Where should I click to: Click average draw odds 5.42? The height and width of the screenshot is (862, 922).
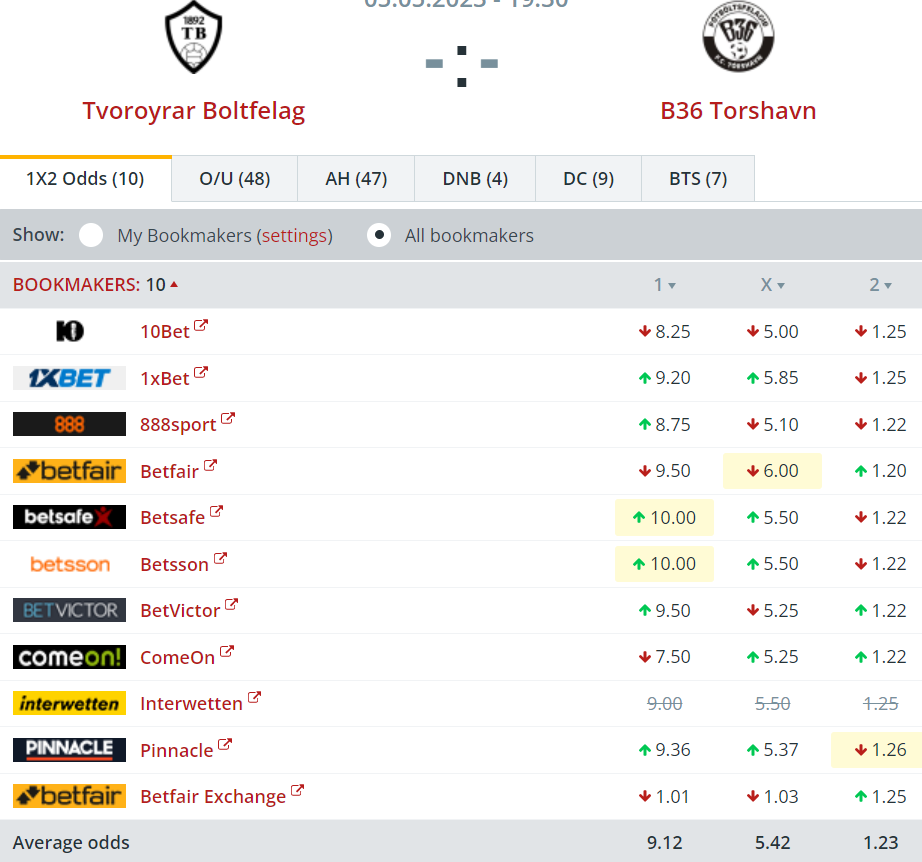(772, 843)
